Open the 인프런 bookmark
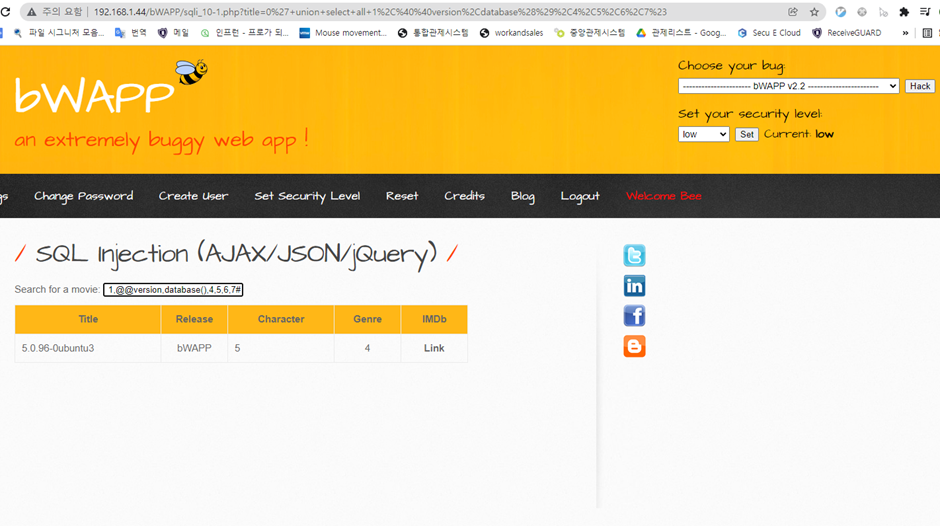Image resolution: width=940 pixels, height=526 pixels. [x=244, y=33]
